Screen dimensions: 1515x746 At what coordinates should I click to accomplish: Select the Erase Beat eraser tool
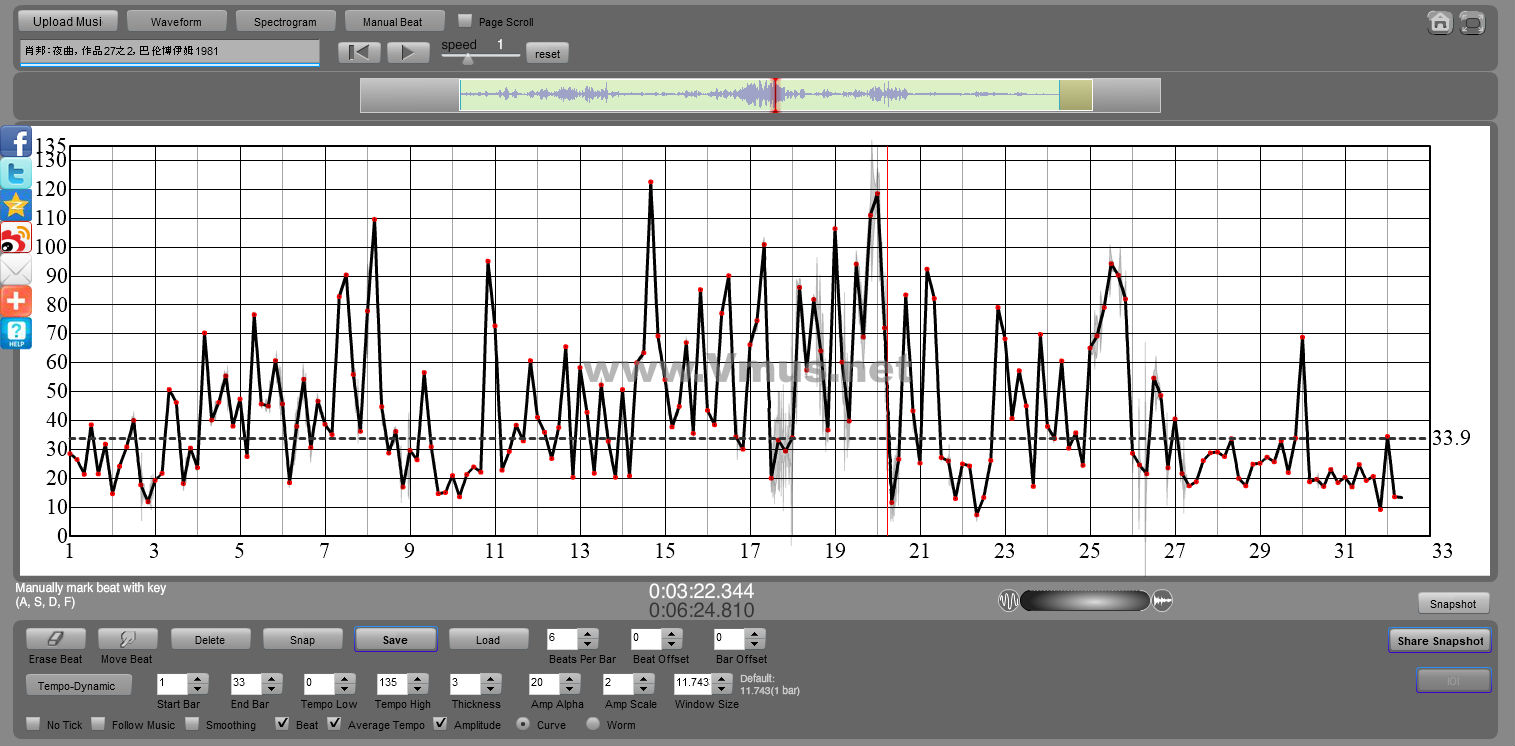click(55, 639)
